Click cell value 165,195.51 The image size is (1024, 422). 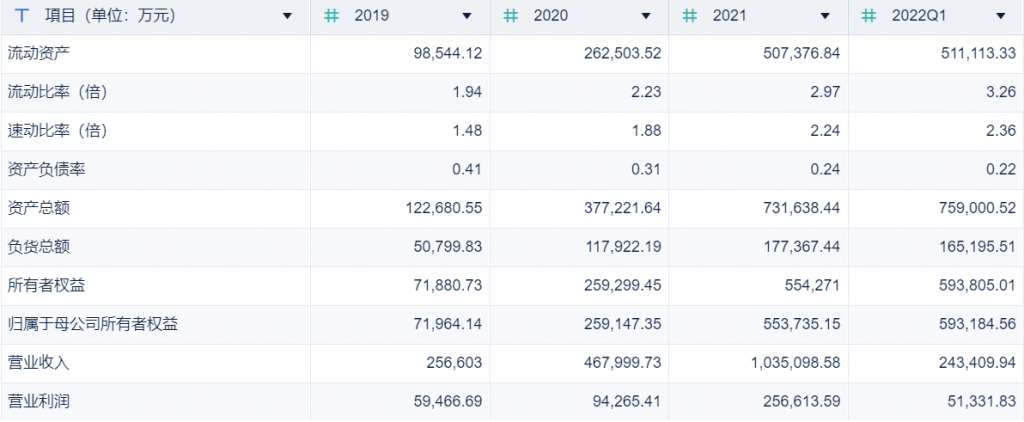pyautogui.click(x=978, y=247)
